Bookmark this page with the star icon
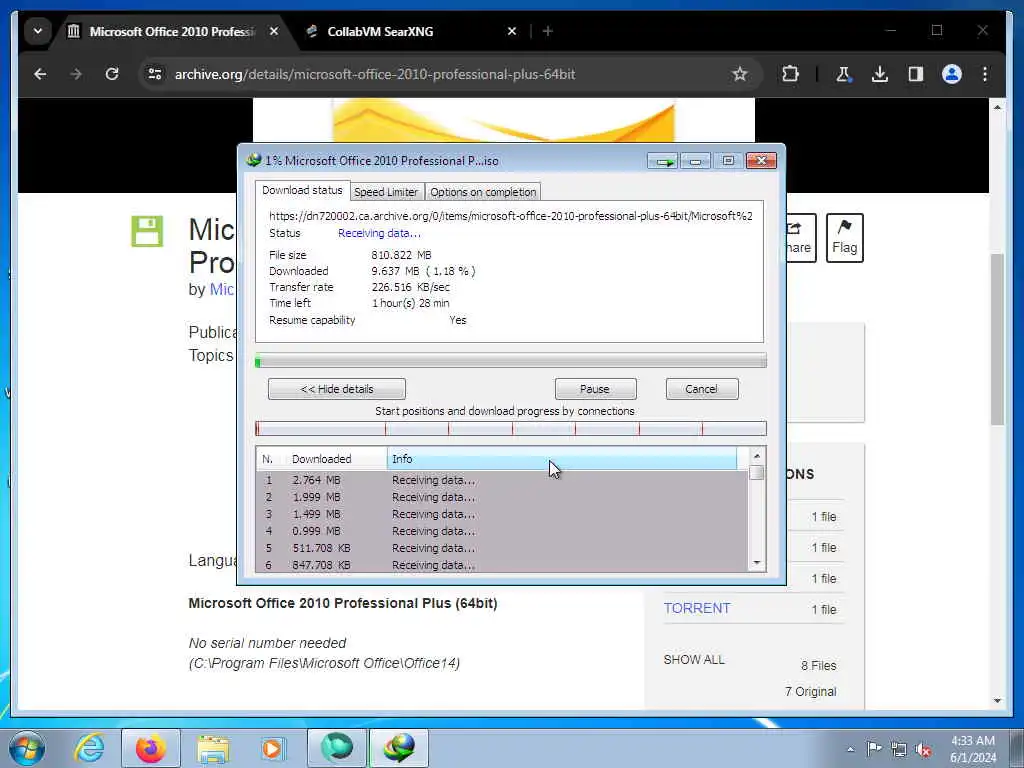The image size is (1024, 768). [739, 74]
